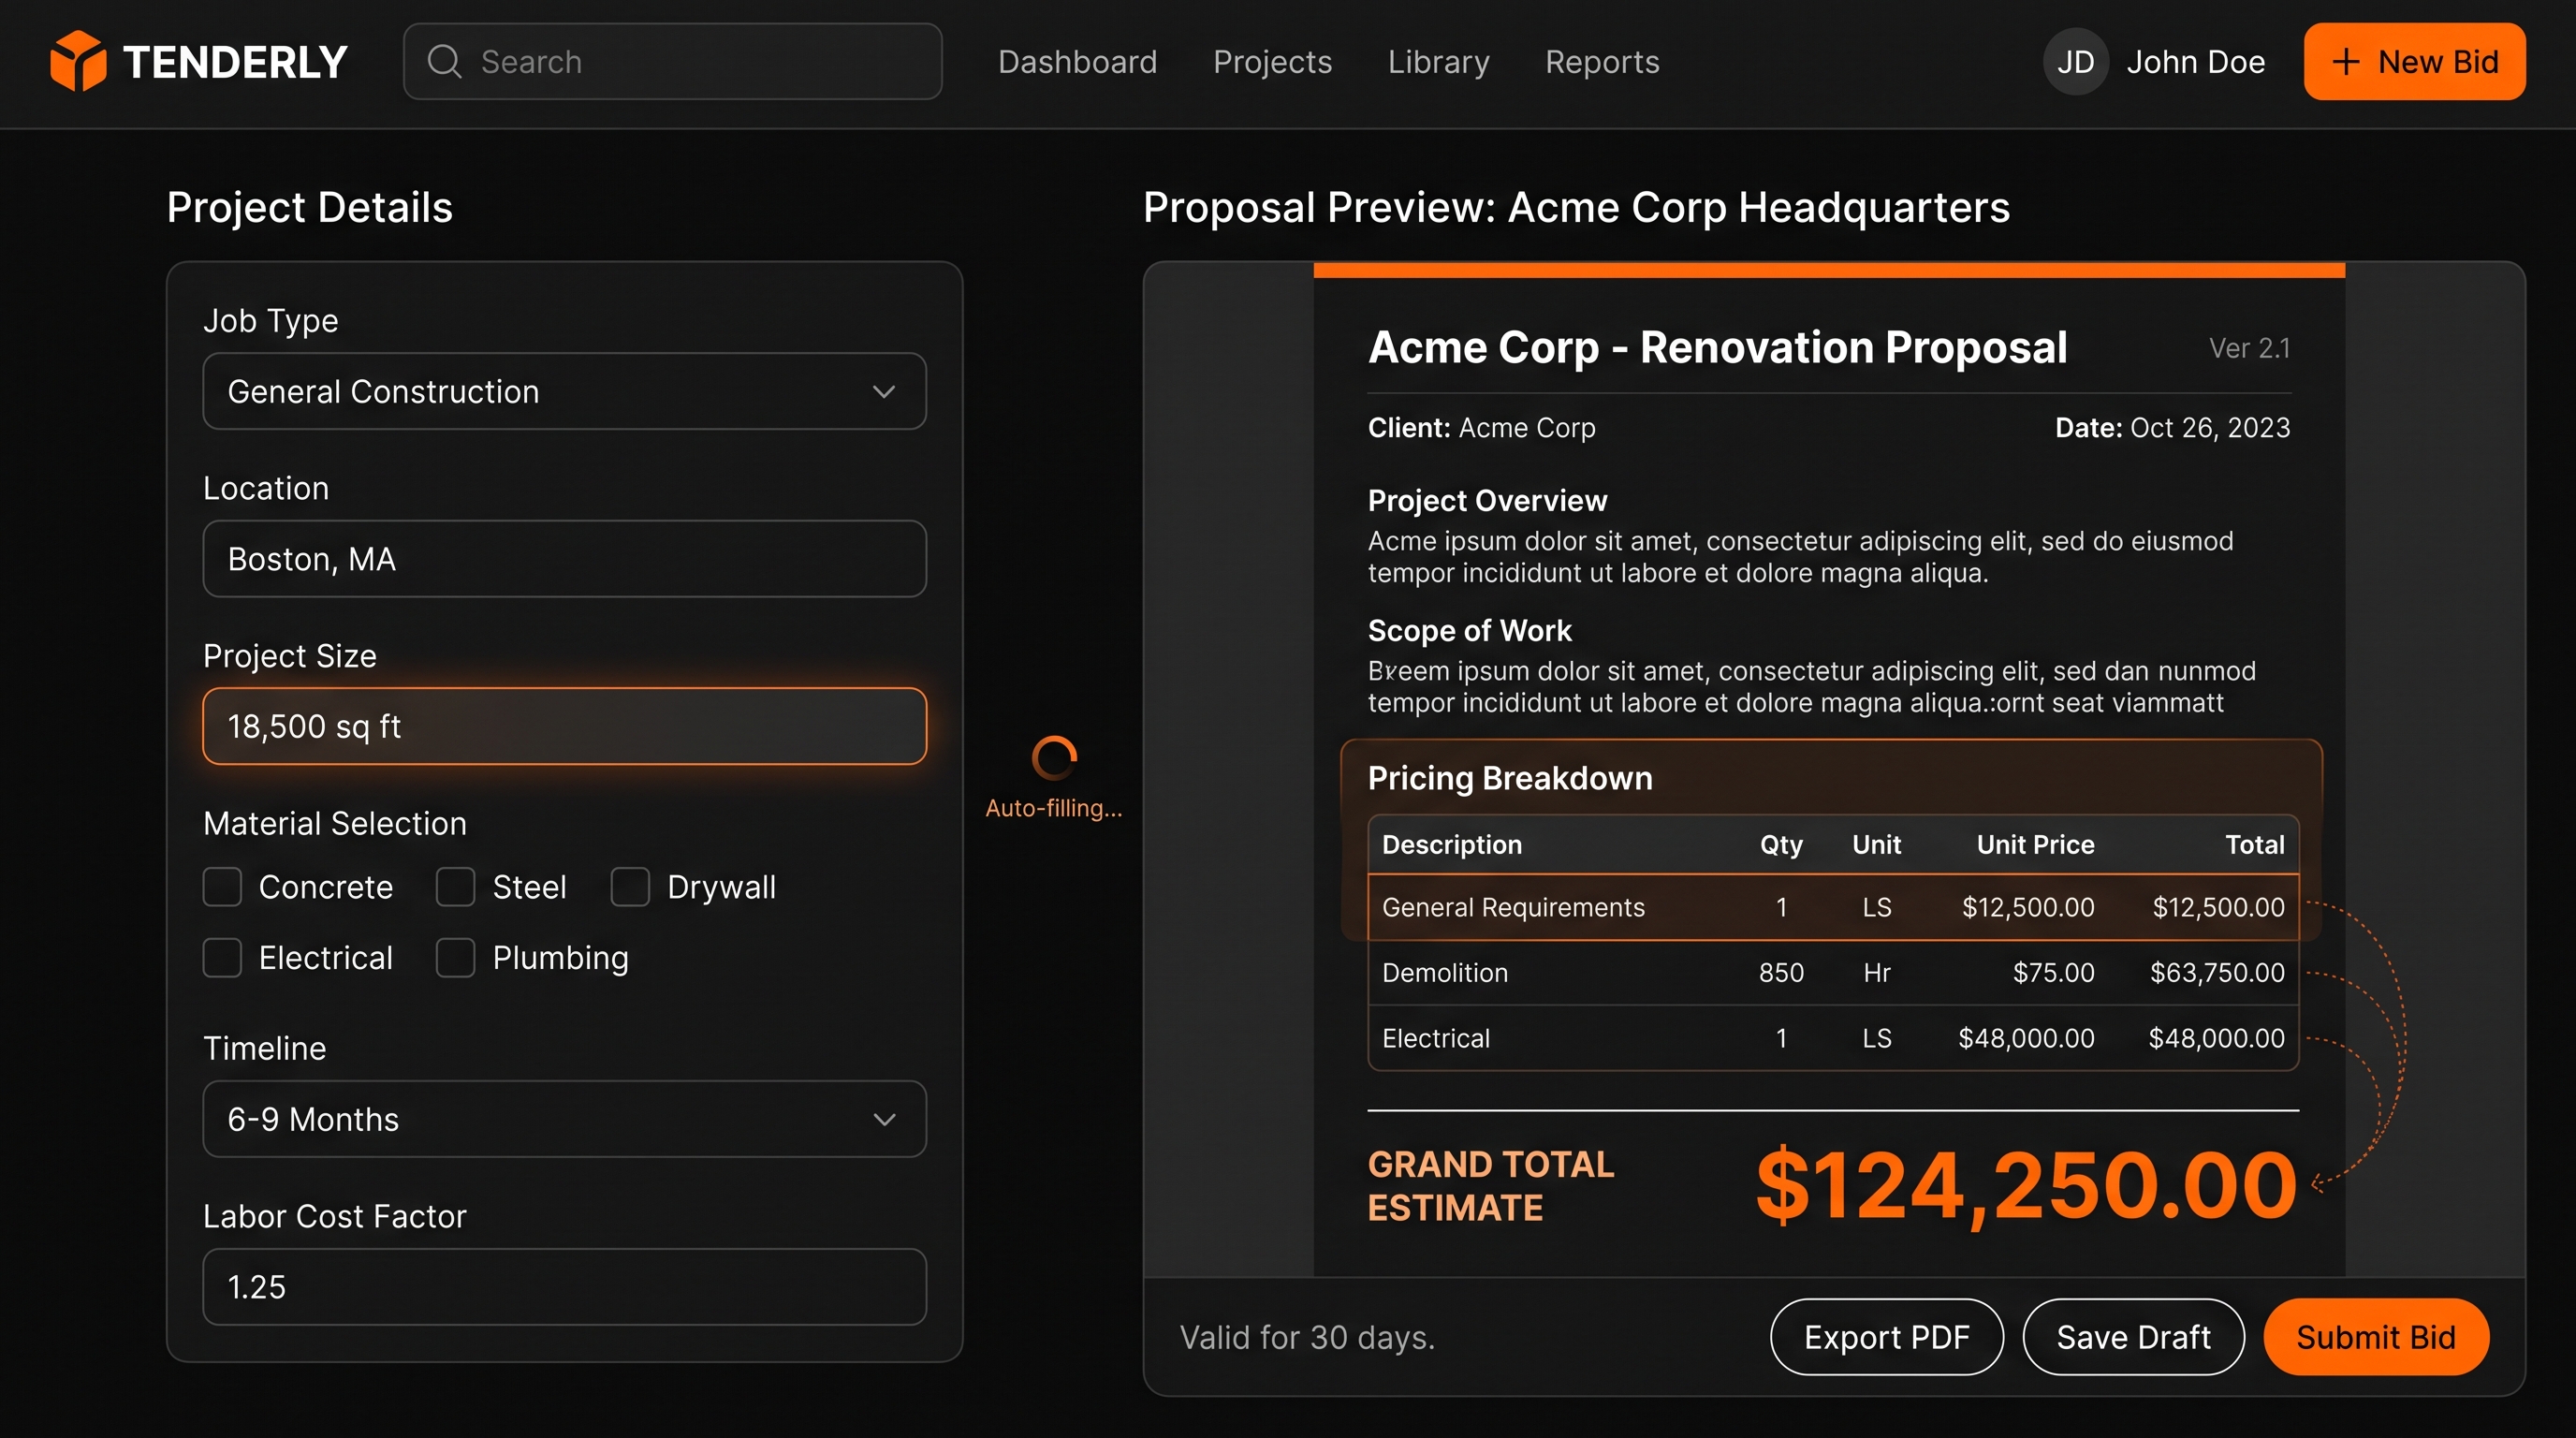This screenshot has height=1438, width=2576.
Task: Click the Project Size 18,500 sq ft field
Action: [x=564, y=726]
